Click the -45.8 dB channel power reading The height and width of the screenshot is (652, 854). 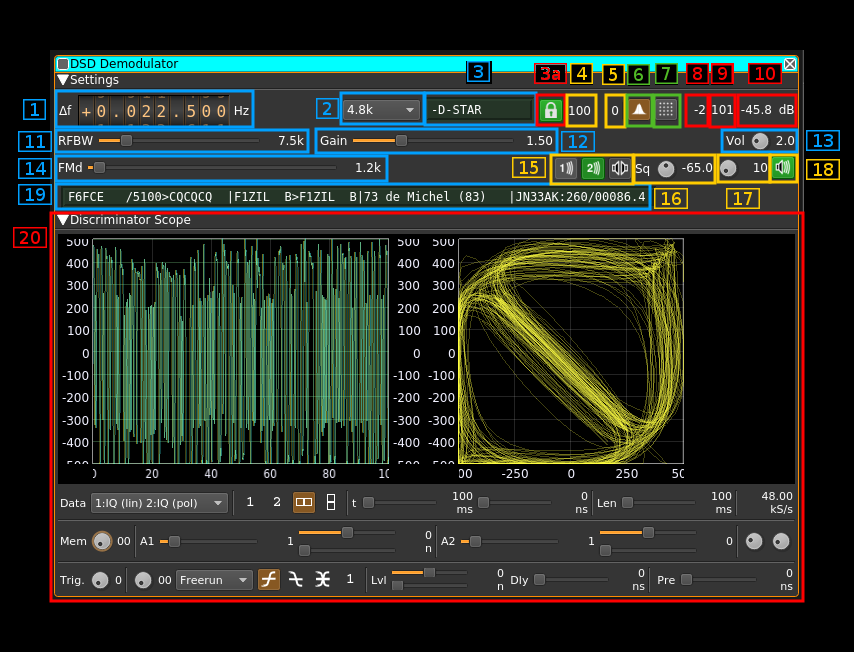tap(767, 110)
